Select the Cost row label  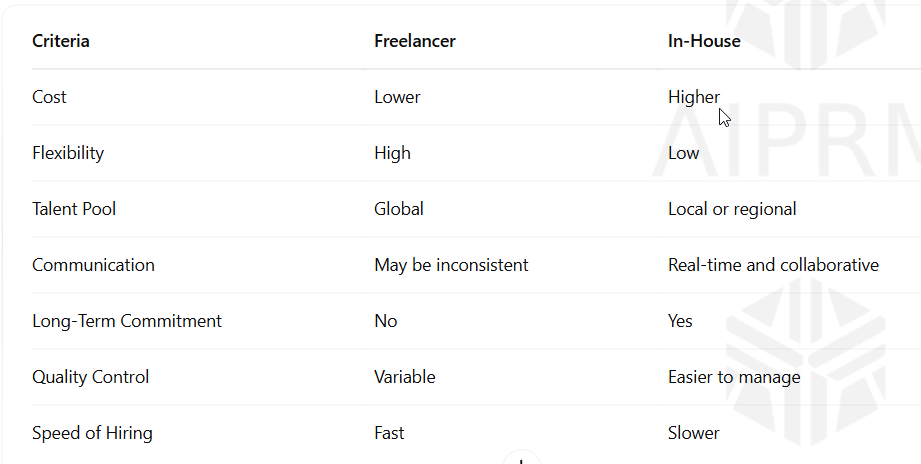[49, 97]
